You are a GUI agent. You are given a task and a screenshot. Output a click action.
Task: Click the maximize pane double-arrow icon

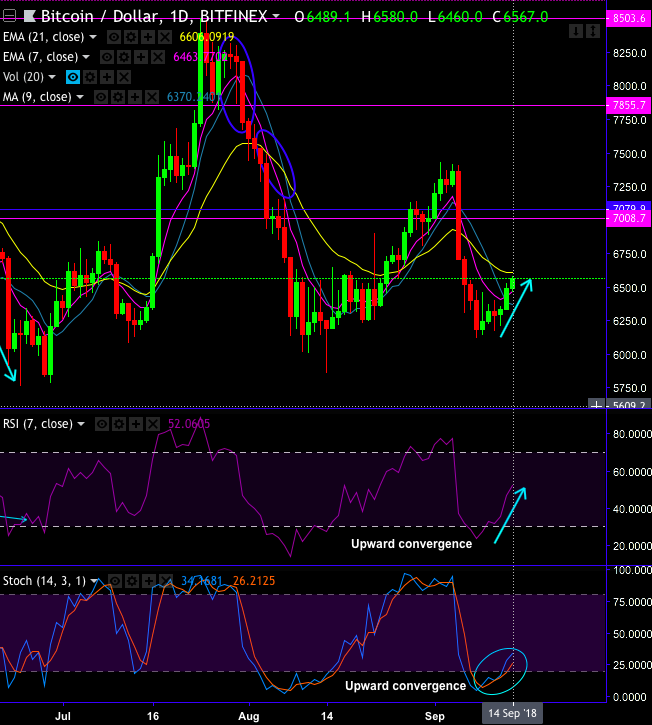coord(592,33)
